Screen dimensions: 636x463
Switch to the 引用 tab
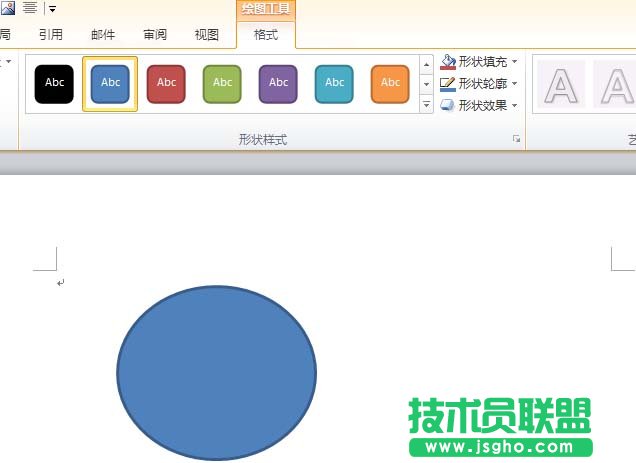[x=51, y=34]
